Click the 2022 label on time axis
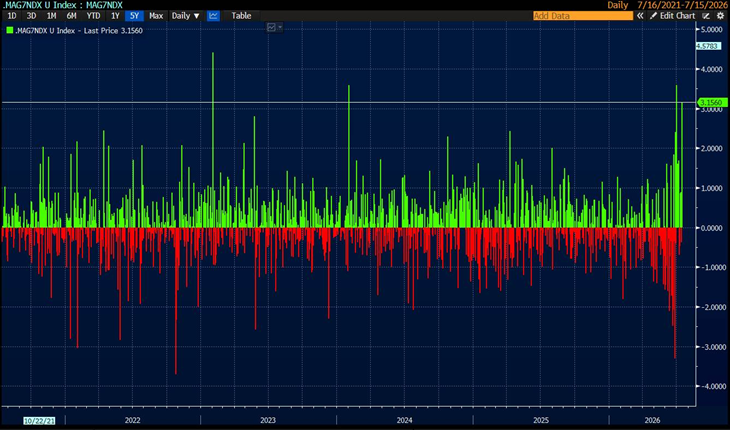The image size is (731, 431). point(132,420)
